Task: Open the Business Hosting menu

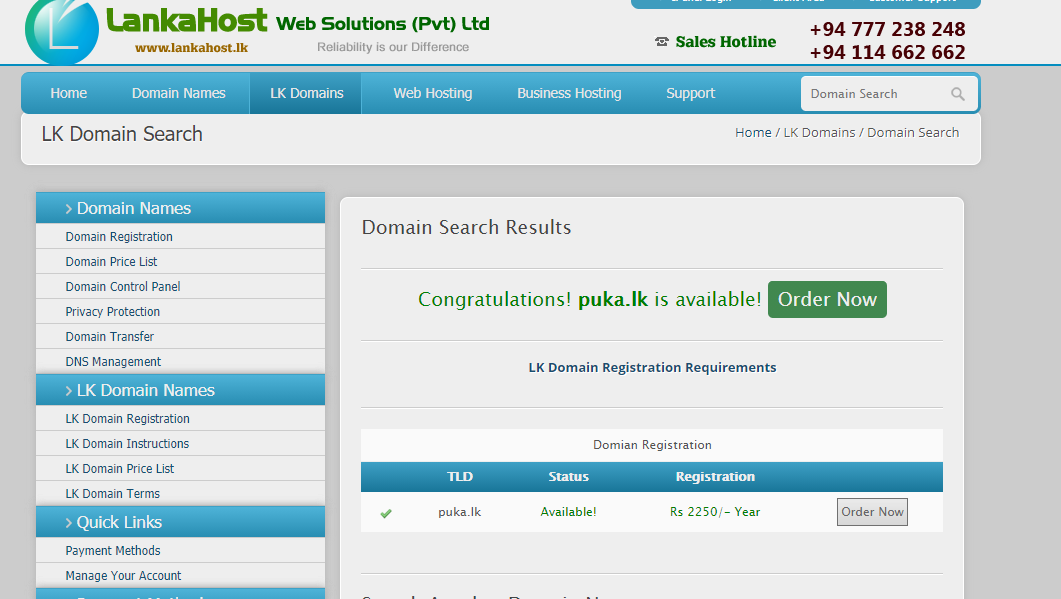Action: (x=569, y=93)
